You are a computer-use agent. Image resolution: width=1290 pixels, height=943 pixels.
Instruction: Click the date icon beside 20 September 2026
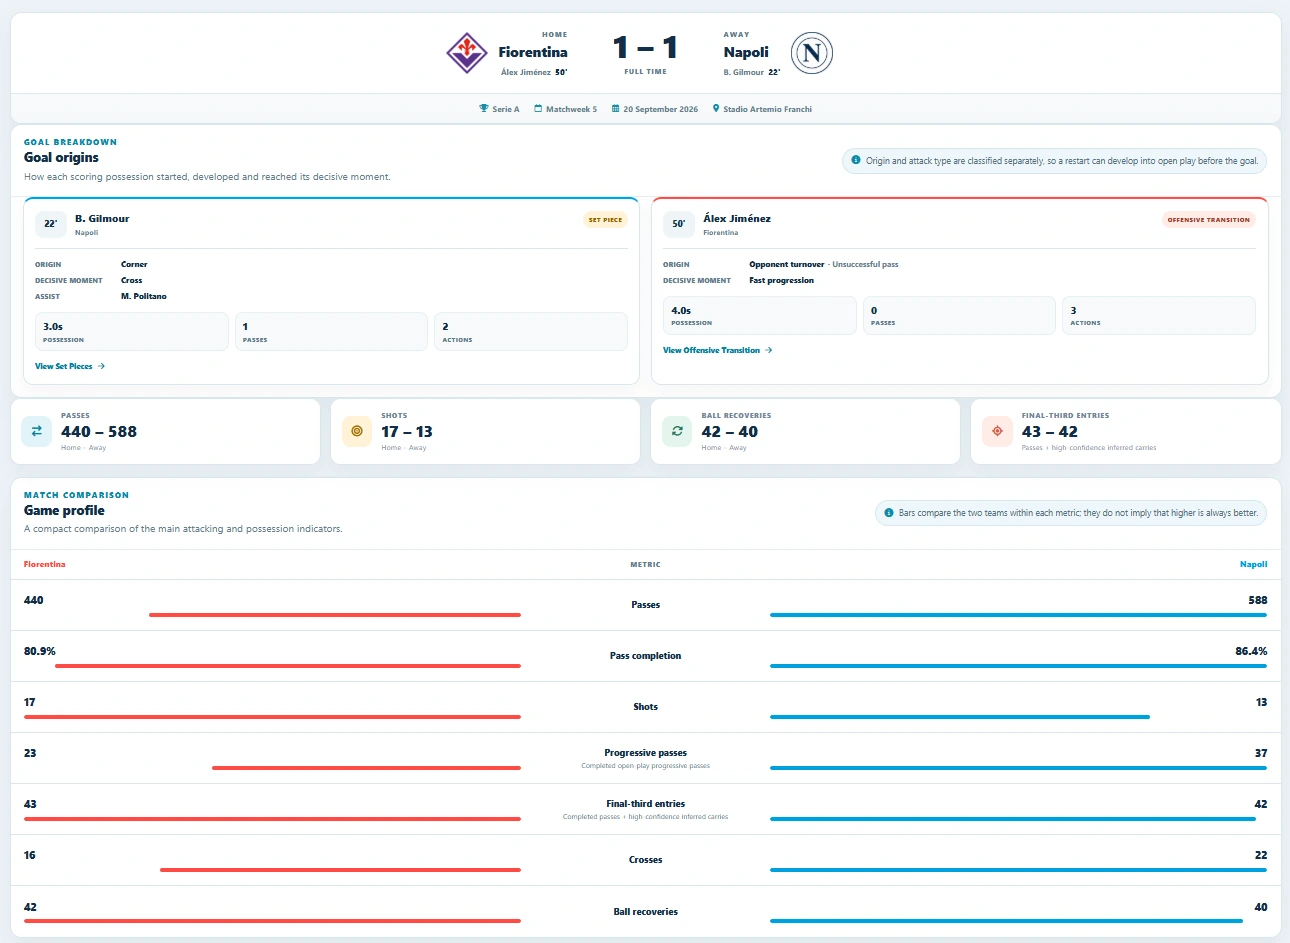(615, 109)
